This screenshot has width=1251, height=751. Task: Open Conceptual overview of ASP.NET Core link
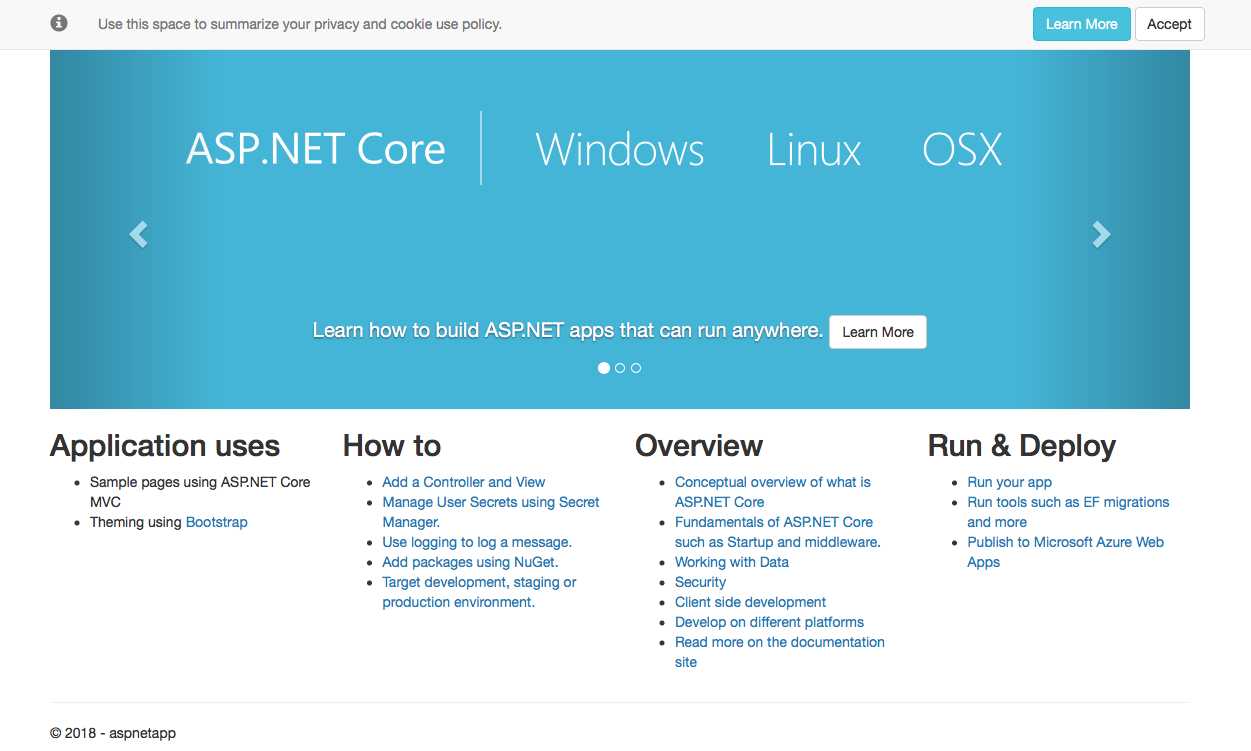773,492
